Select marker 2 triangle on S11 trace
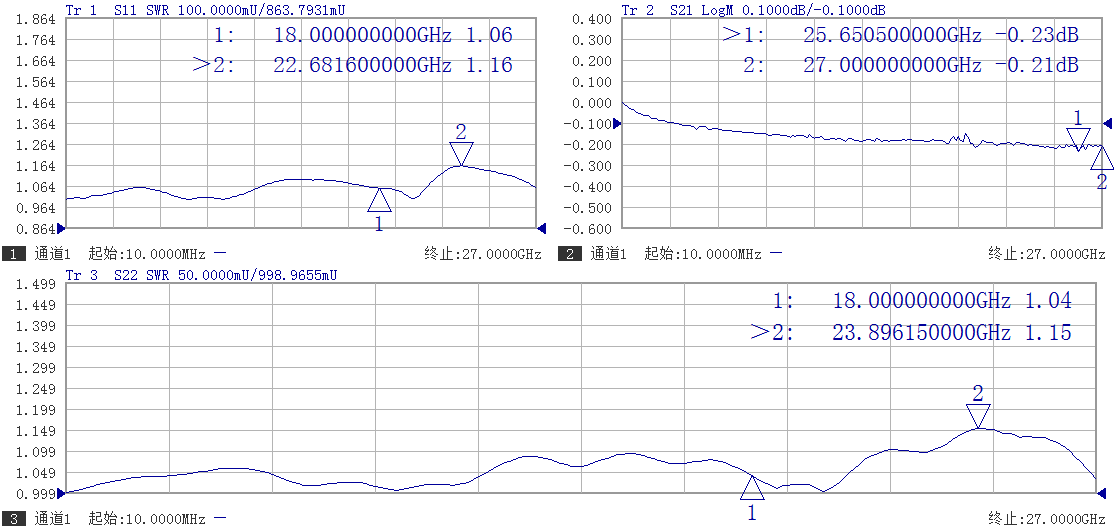1118x528 pixels. pos(460,153)
